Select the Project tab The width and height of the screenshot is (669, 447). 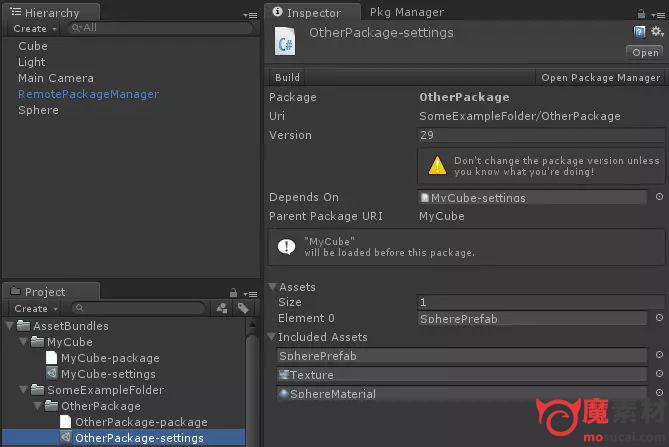[51, 292]
